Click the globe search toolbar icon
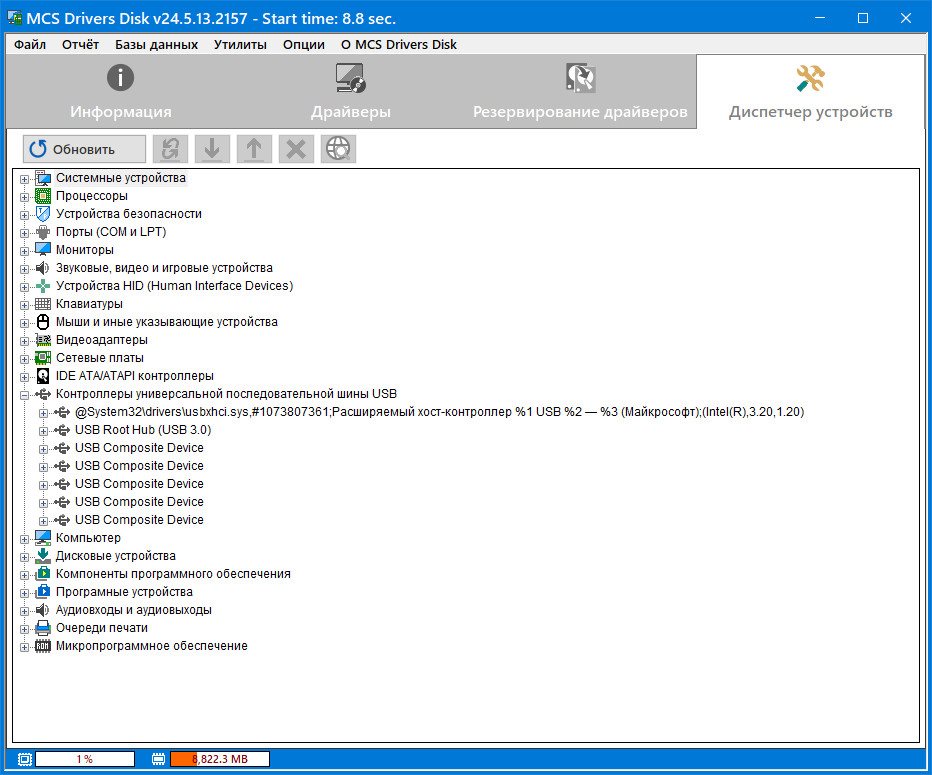Screen dimensions: 932x775 click(338, 149)
